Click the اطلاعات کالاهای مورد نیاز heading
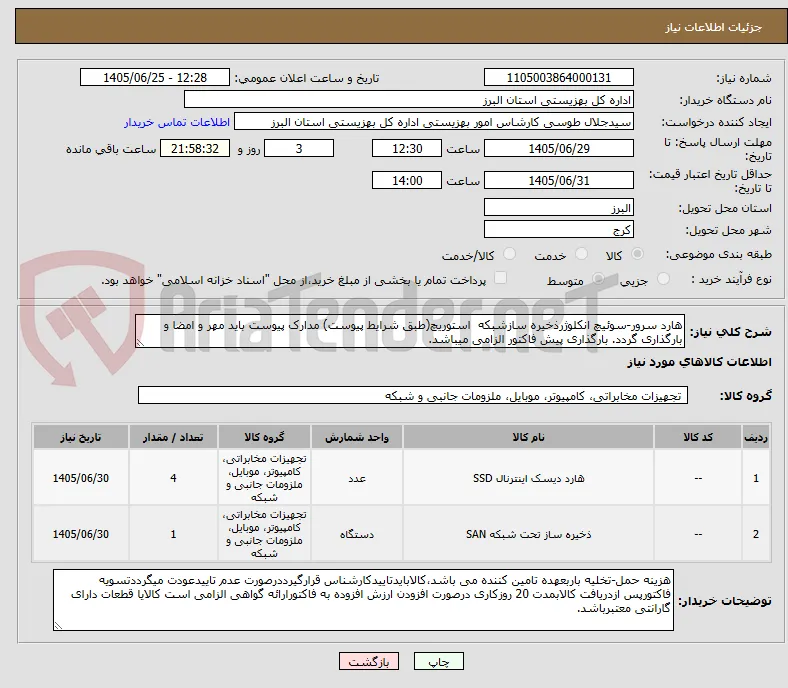The image size is (788, 688). [x=699, y=362]
